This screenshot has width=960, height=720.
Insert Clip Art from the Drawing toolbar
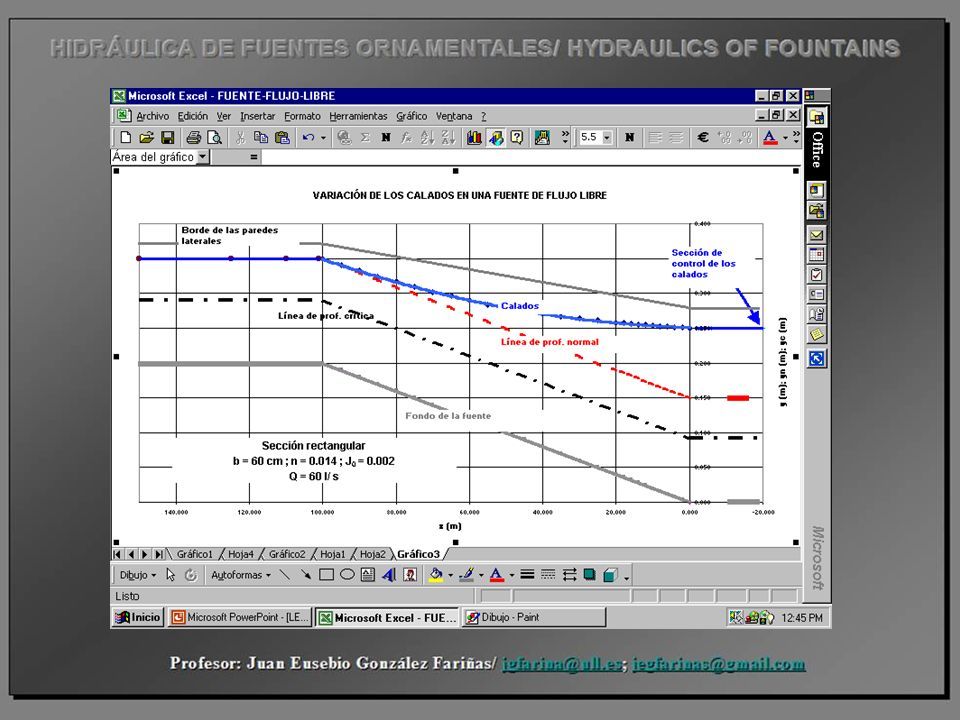tap(410, 575)
